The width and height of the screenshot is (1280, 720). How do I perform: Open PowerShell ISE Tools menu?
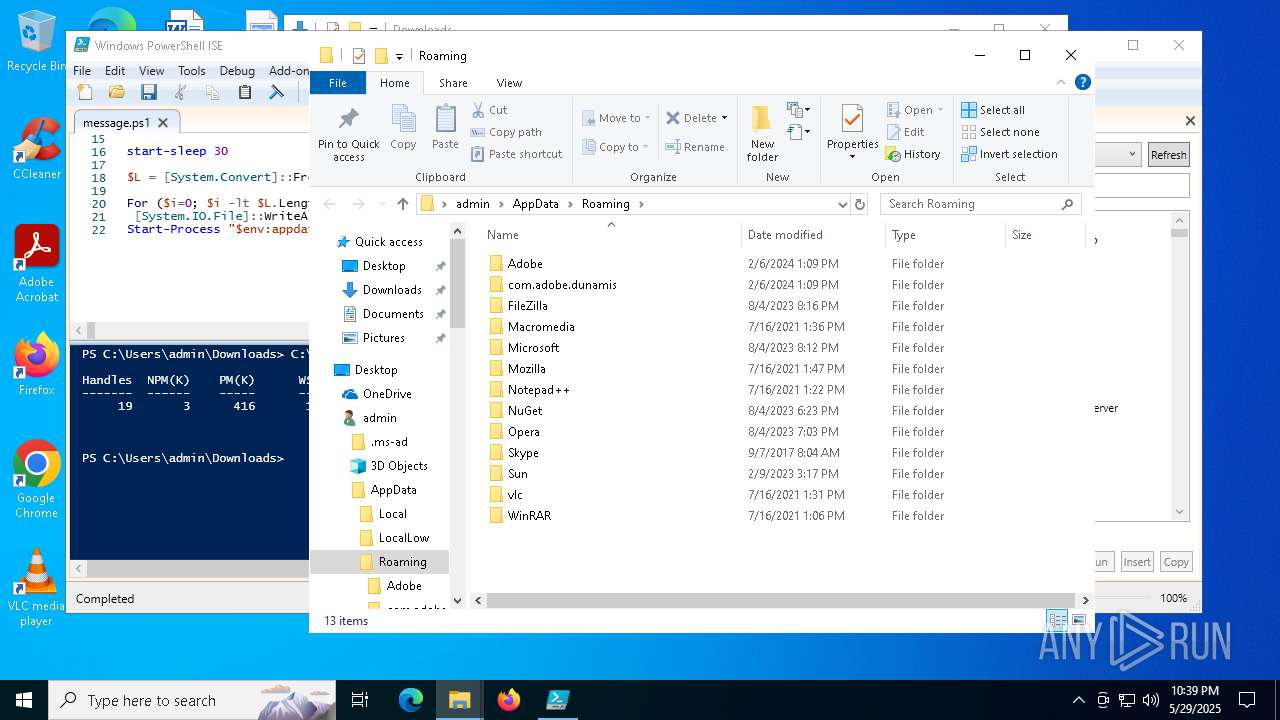tap(191, 71)
